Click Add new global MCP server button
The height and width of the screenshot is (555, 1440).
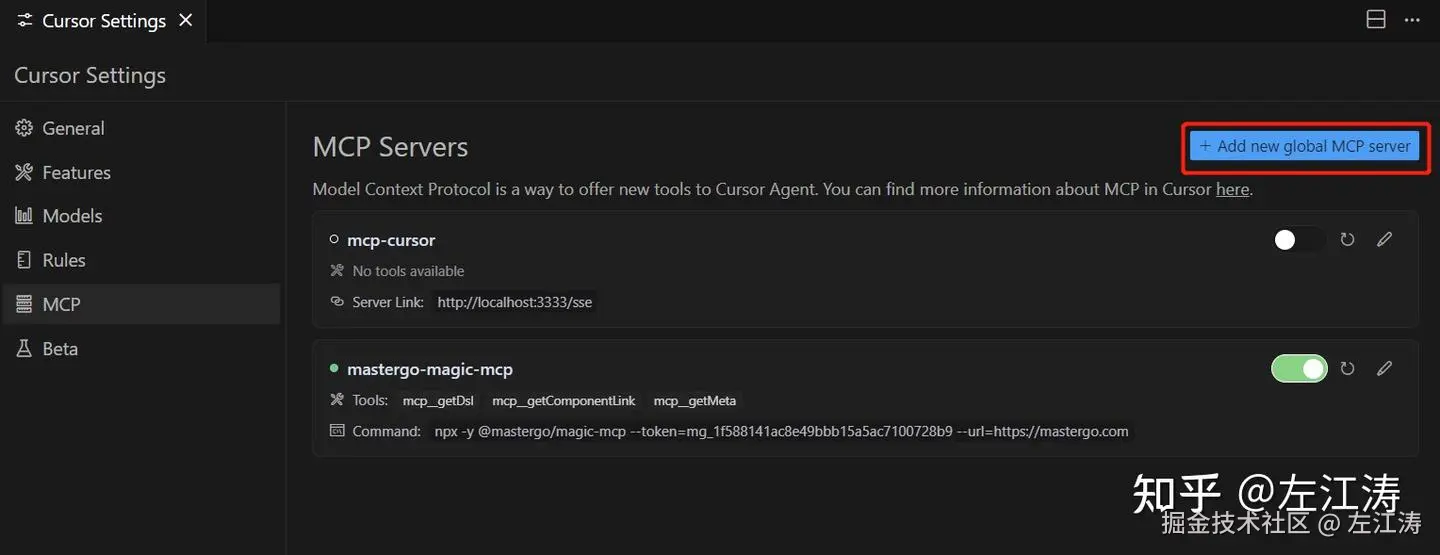pos(1304,146)
